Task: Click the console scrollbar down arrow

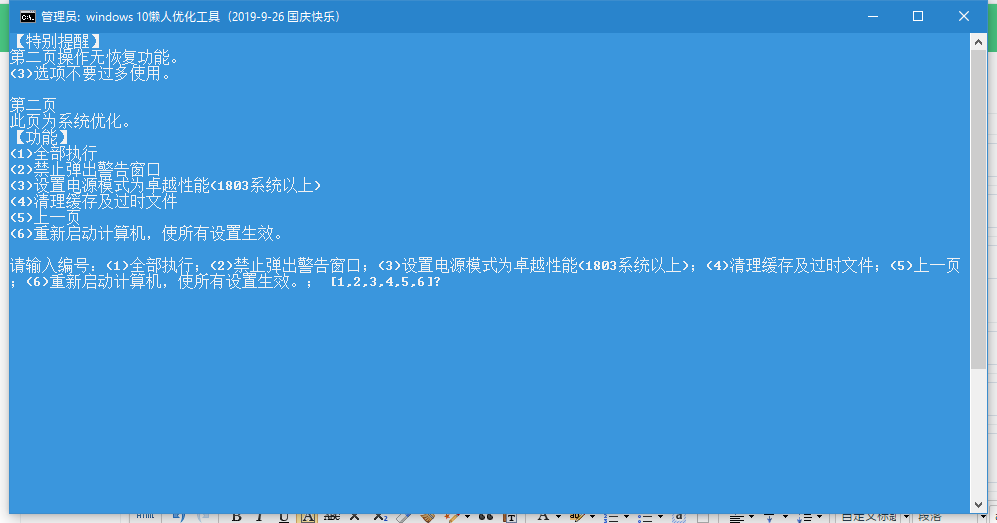Action: 978,505
